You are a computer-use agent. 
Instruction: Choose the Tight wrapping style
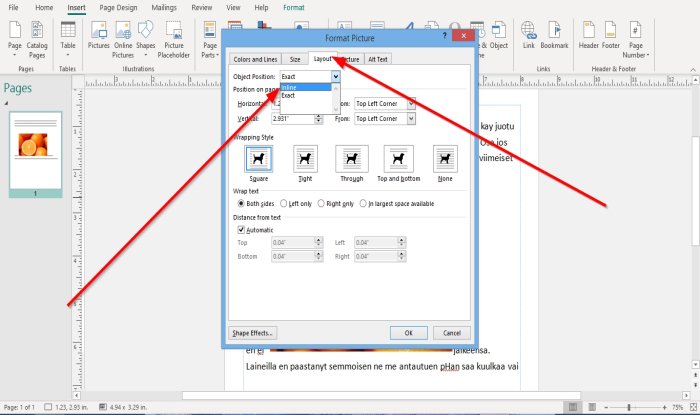point(305,159)
